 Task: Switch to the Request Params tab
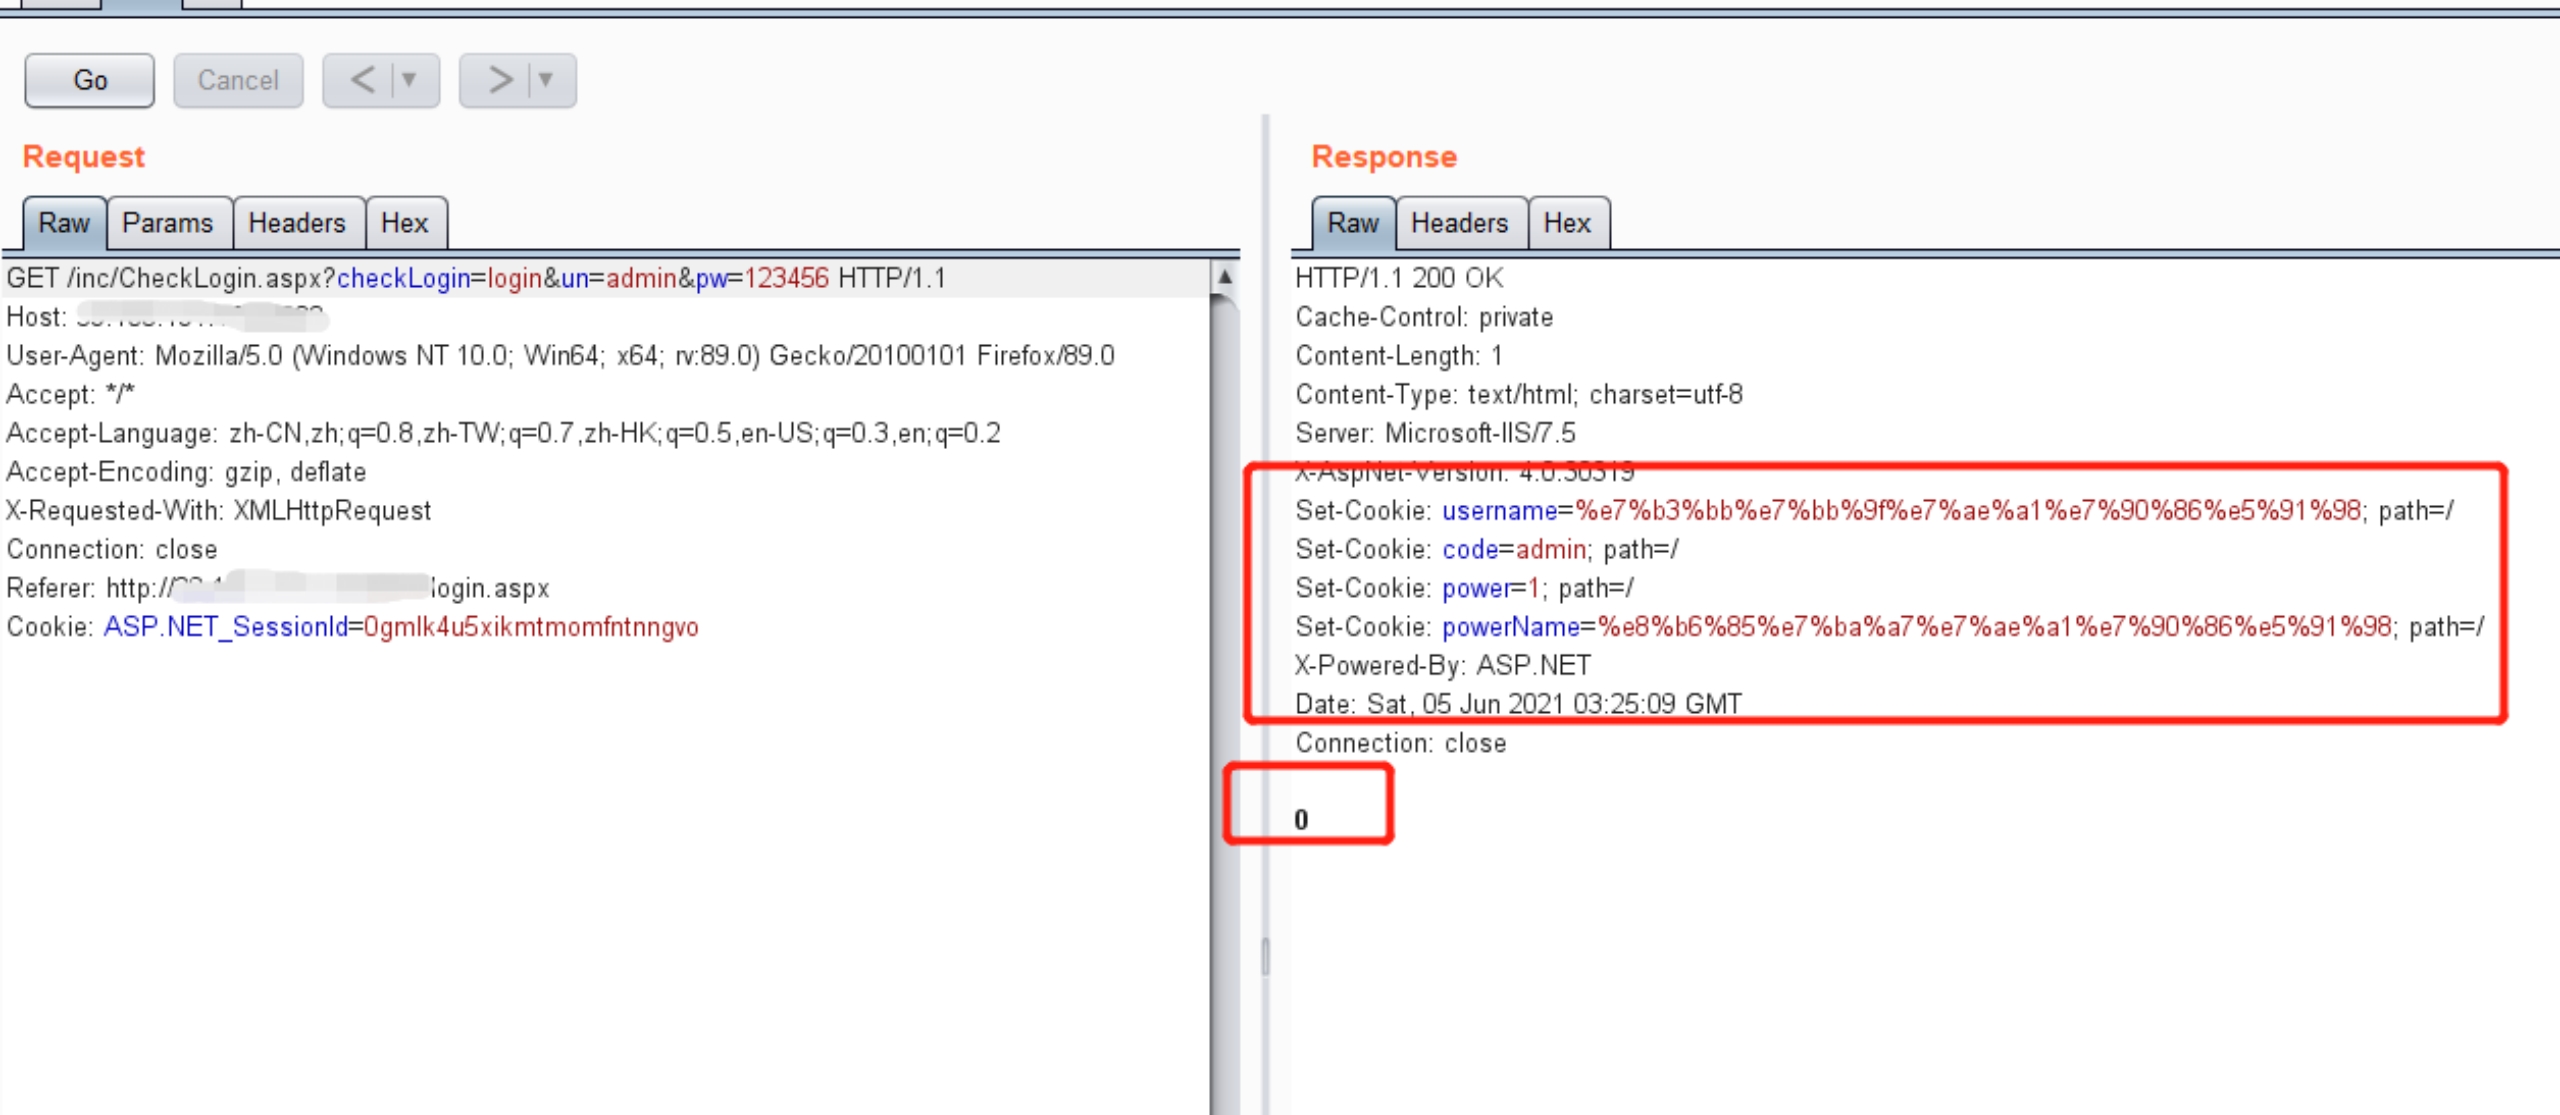click(x=167, y=223)
